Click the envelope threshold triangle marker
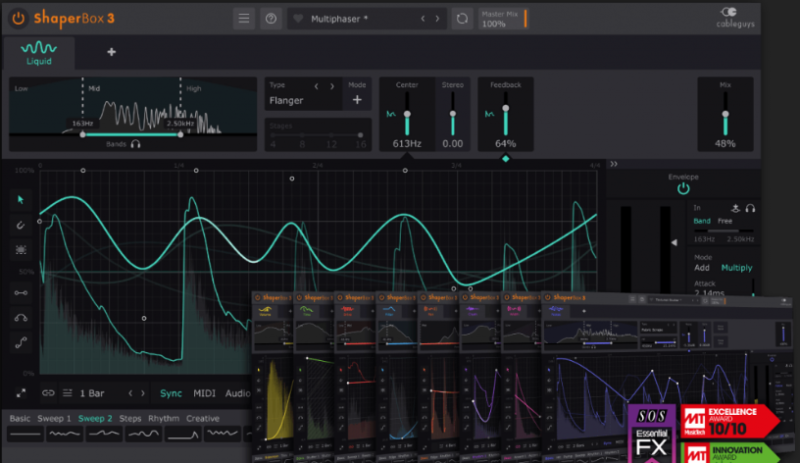Image resolution: width=800 pixels, height=463 pixels. [x=674, y=242]
